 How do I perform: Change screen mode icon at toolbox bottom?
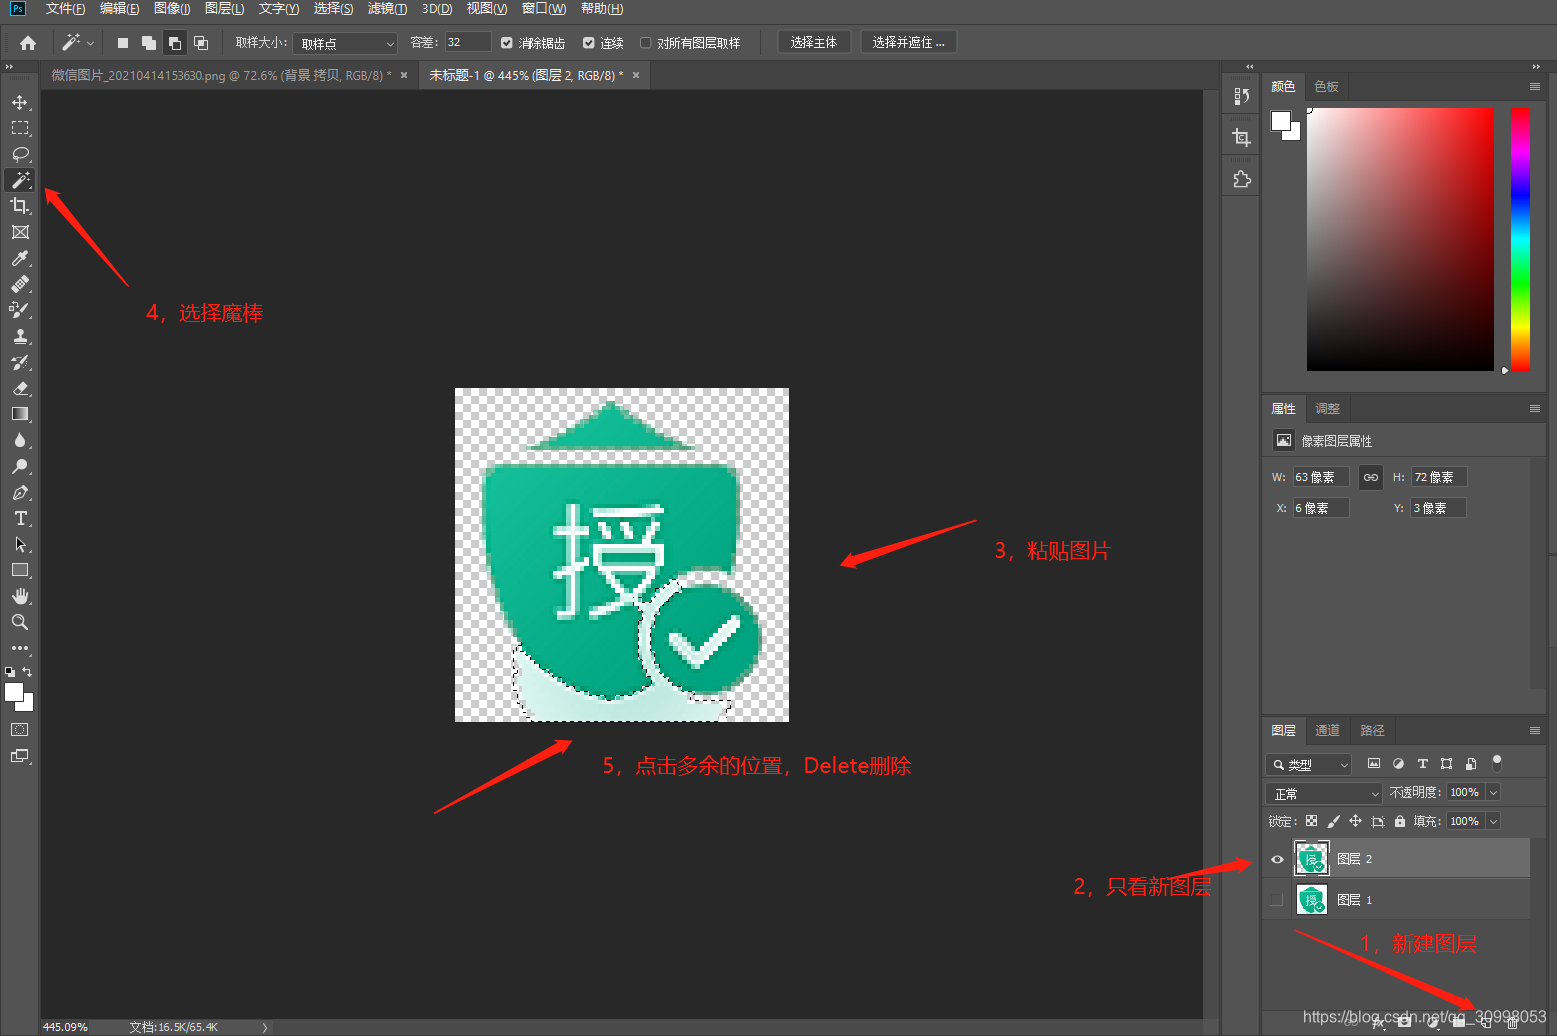point(20,756)
